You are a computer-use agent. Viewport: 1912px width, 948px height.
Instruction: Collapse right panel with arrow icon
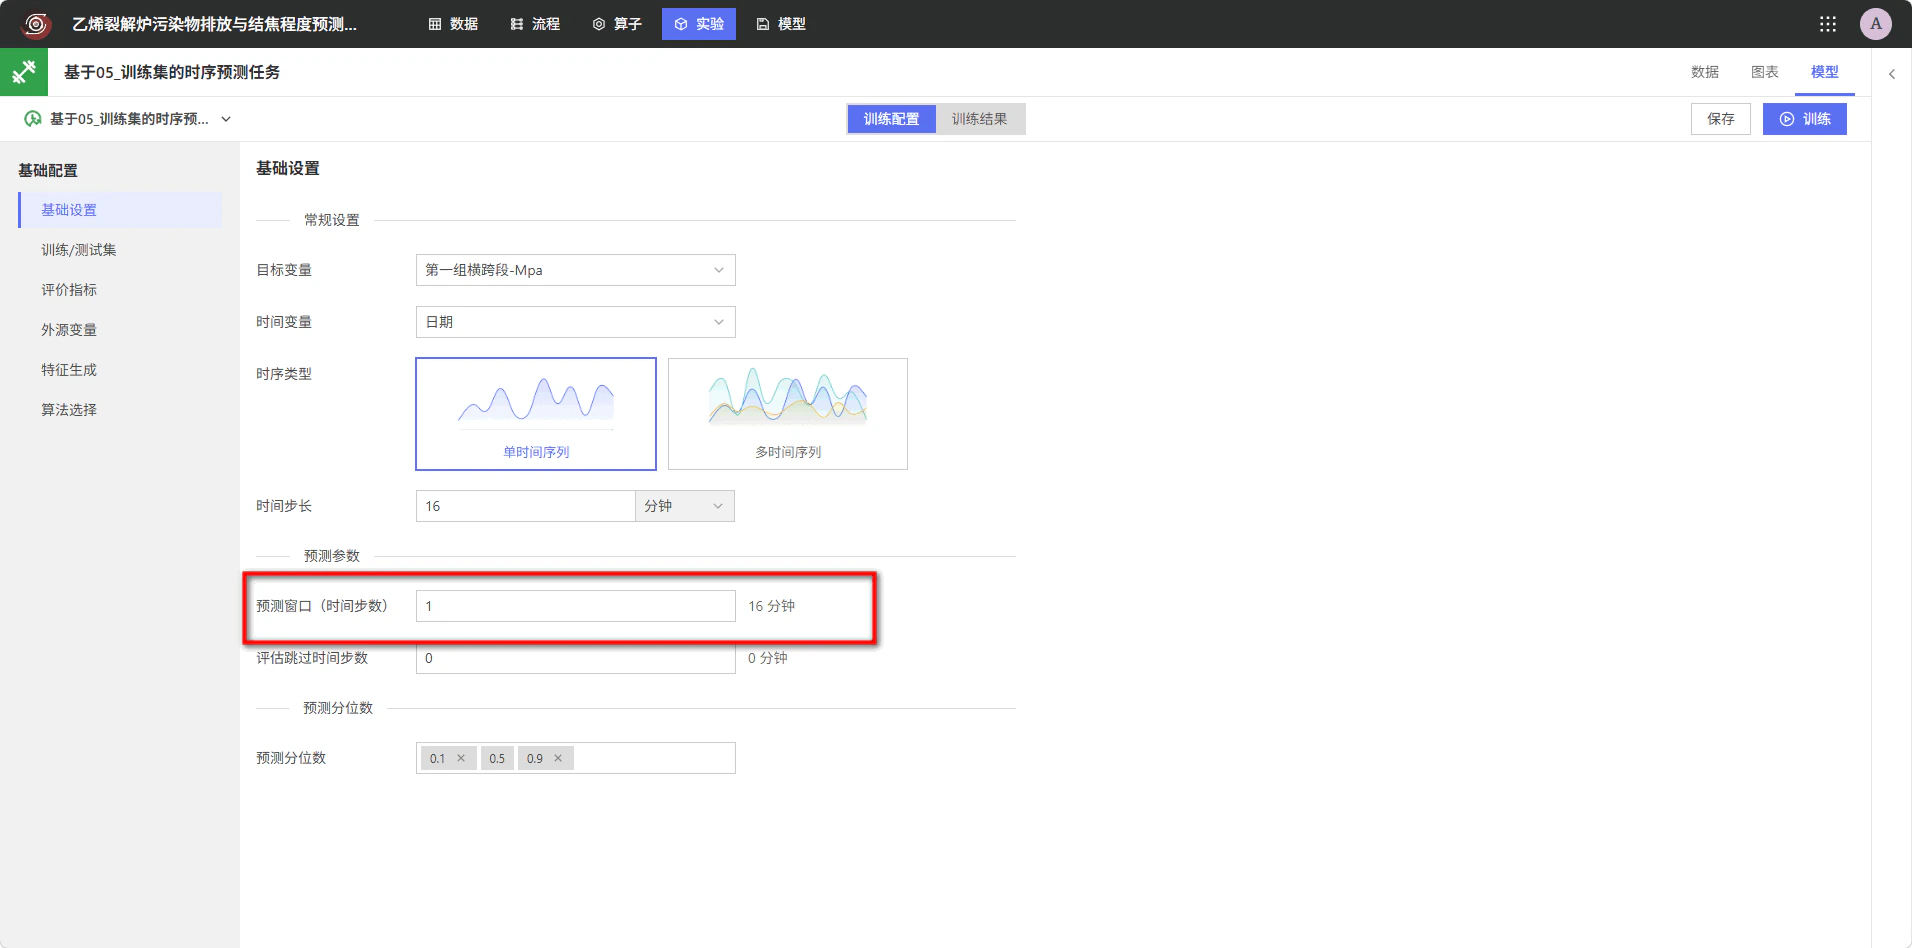point(1891,74)
